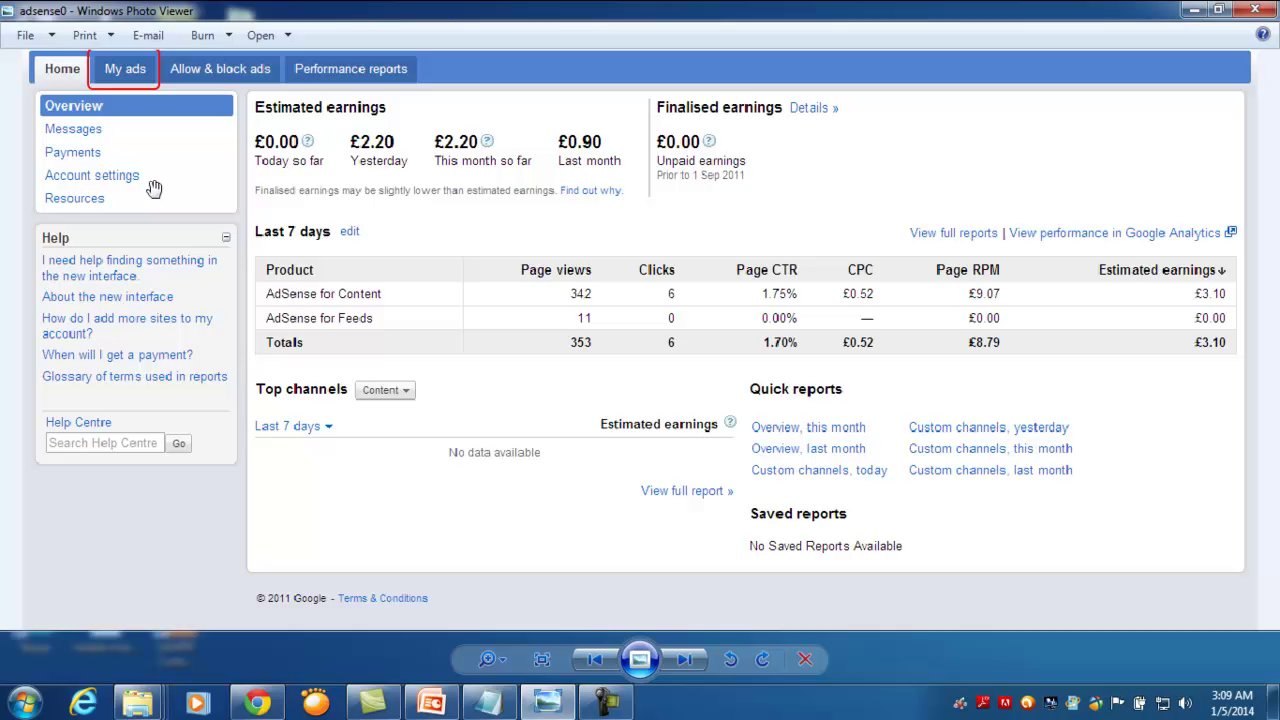Open When will I get a payment? link

117,355
